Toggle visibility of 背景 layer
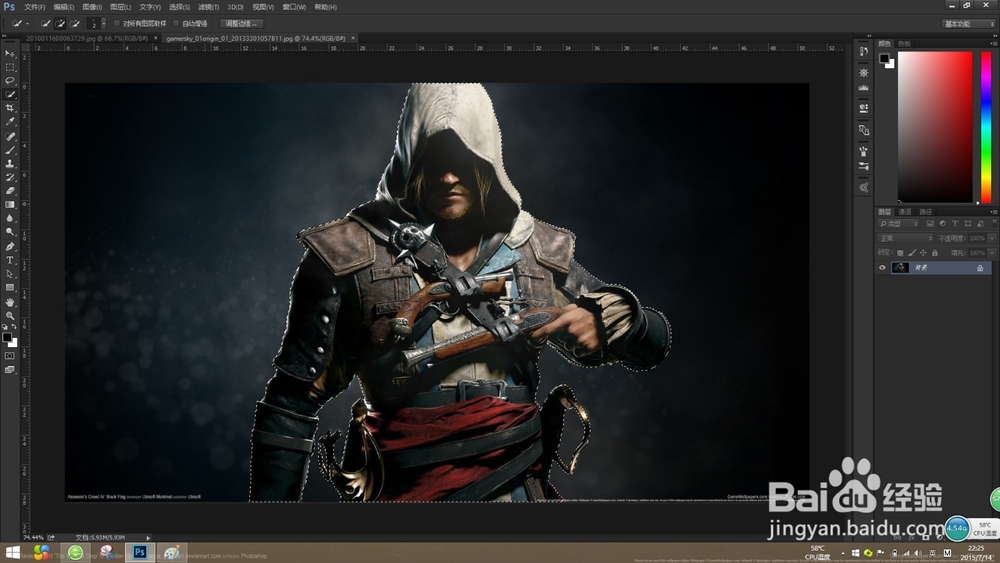The width and height of the screenshot is (1000, 563). [883, 268]
